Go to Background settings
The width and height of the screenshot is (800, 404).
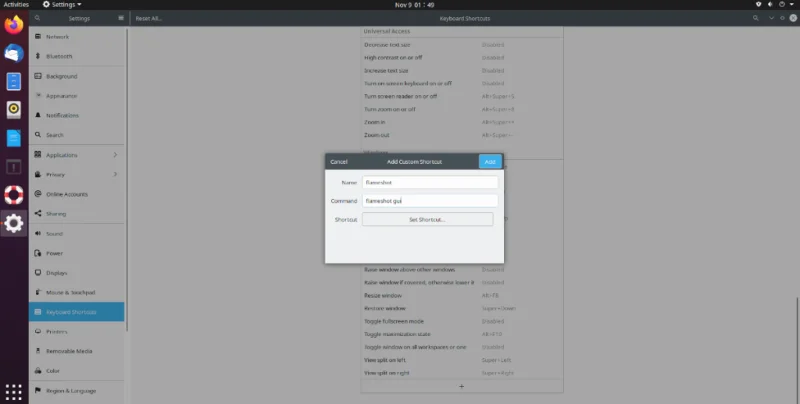coord(77,76)
